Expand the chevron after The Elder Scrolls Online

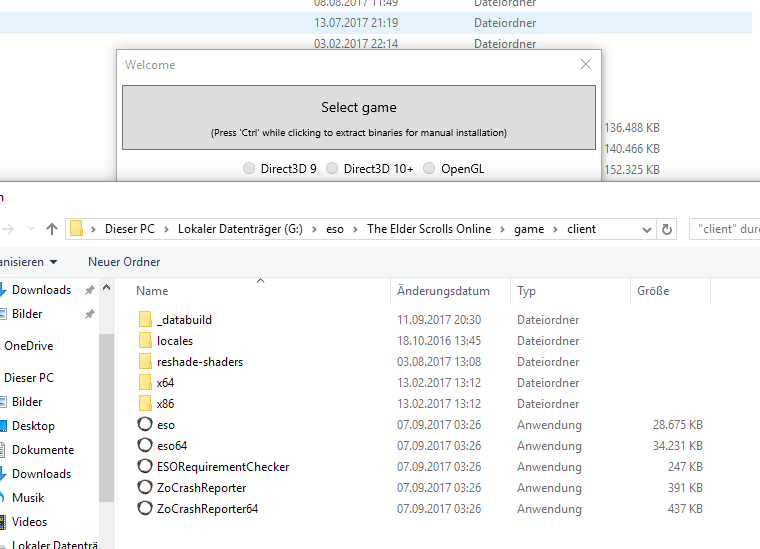click(503, 229)
